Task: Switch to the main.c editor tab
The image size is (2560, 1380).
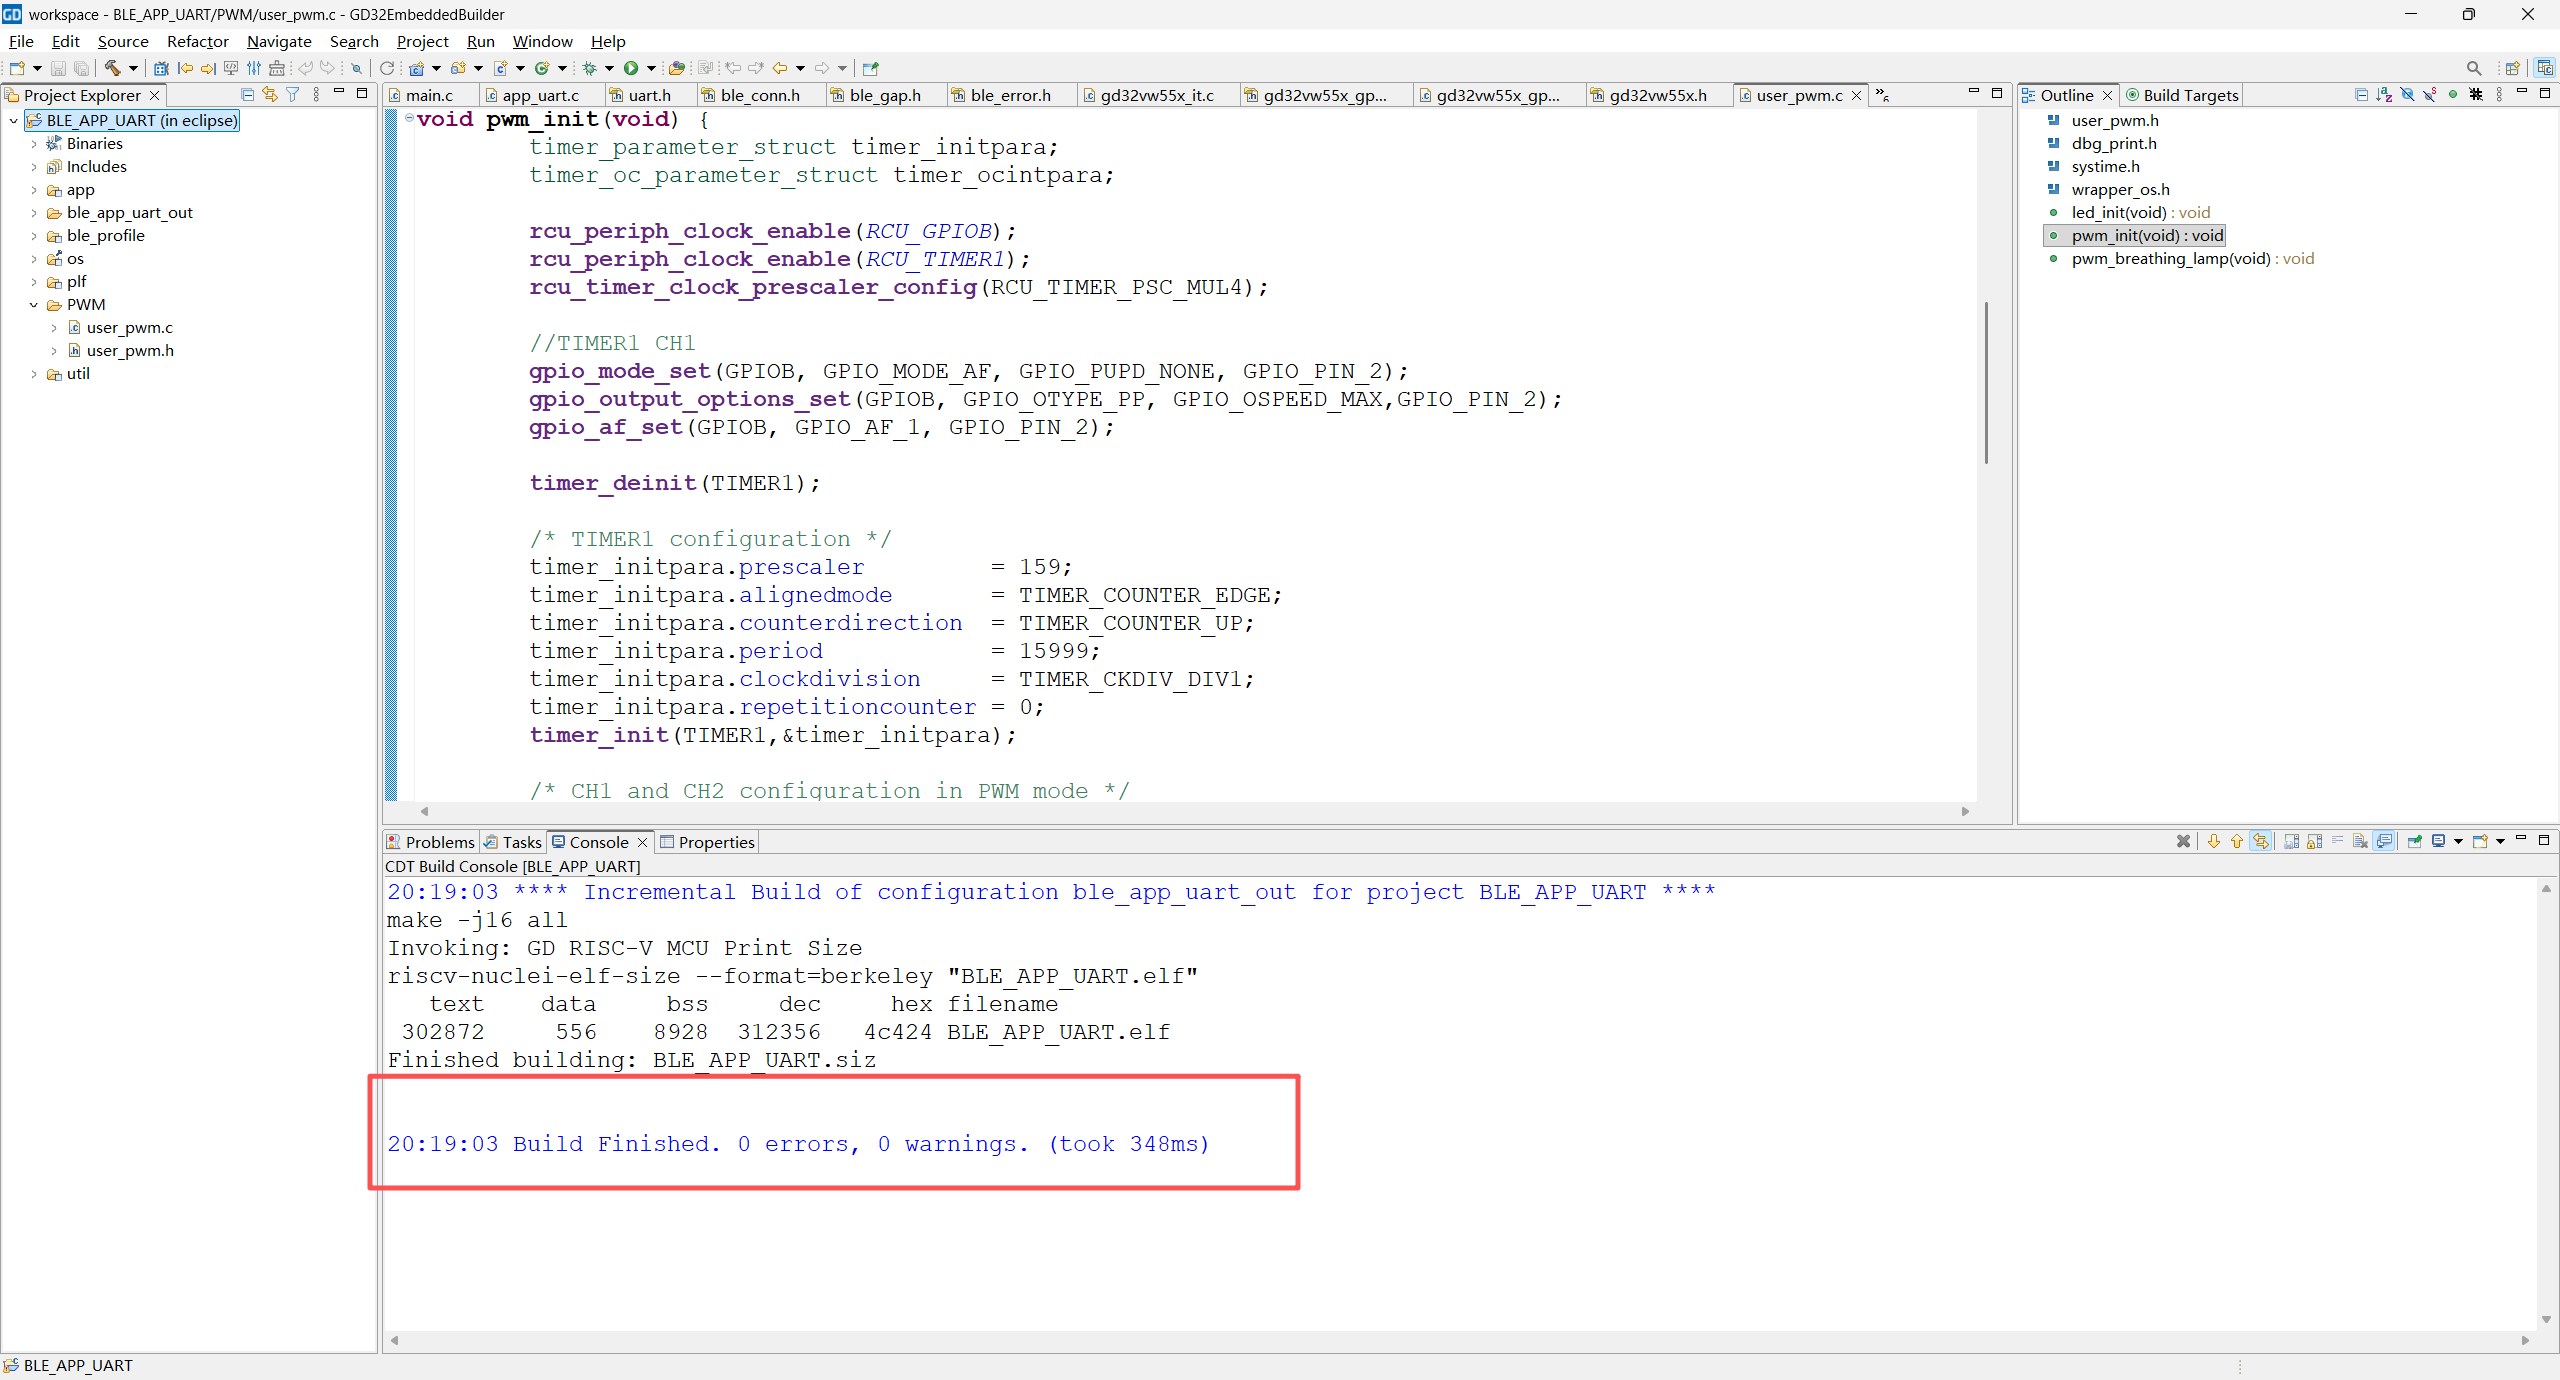Action: 428,95
